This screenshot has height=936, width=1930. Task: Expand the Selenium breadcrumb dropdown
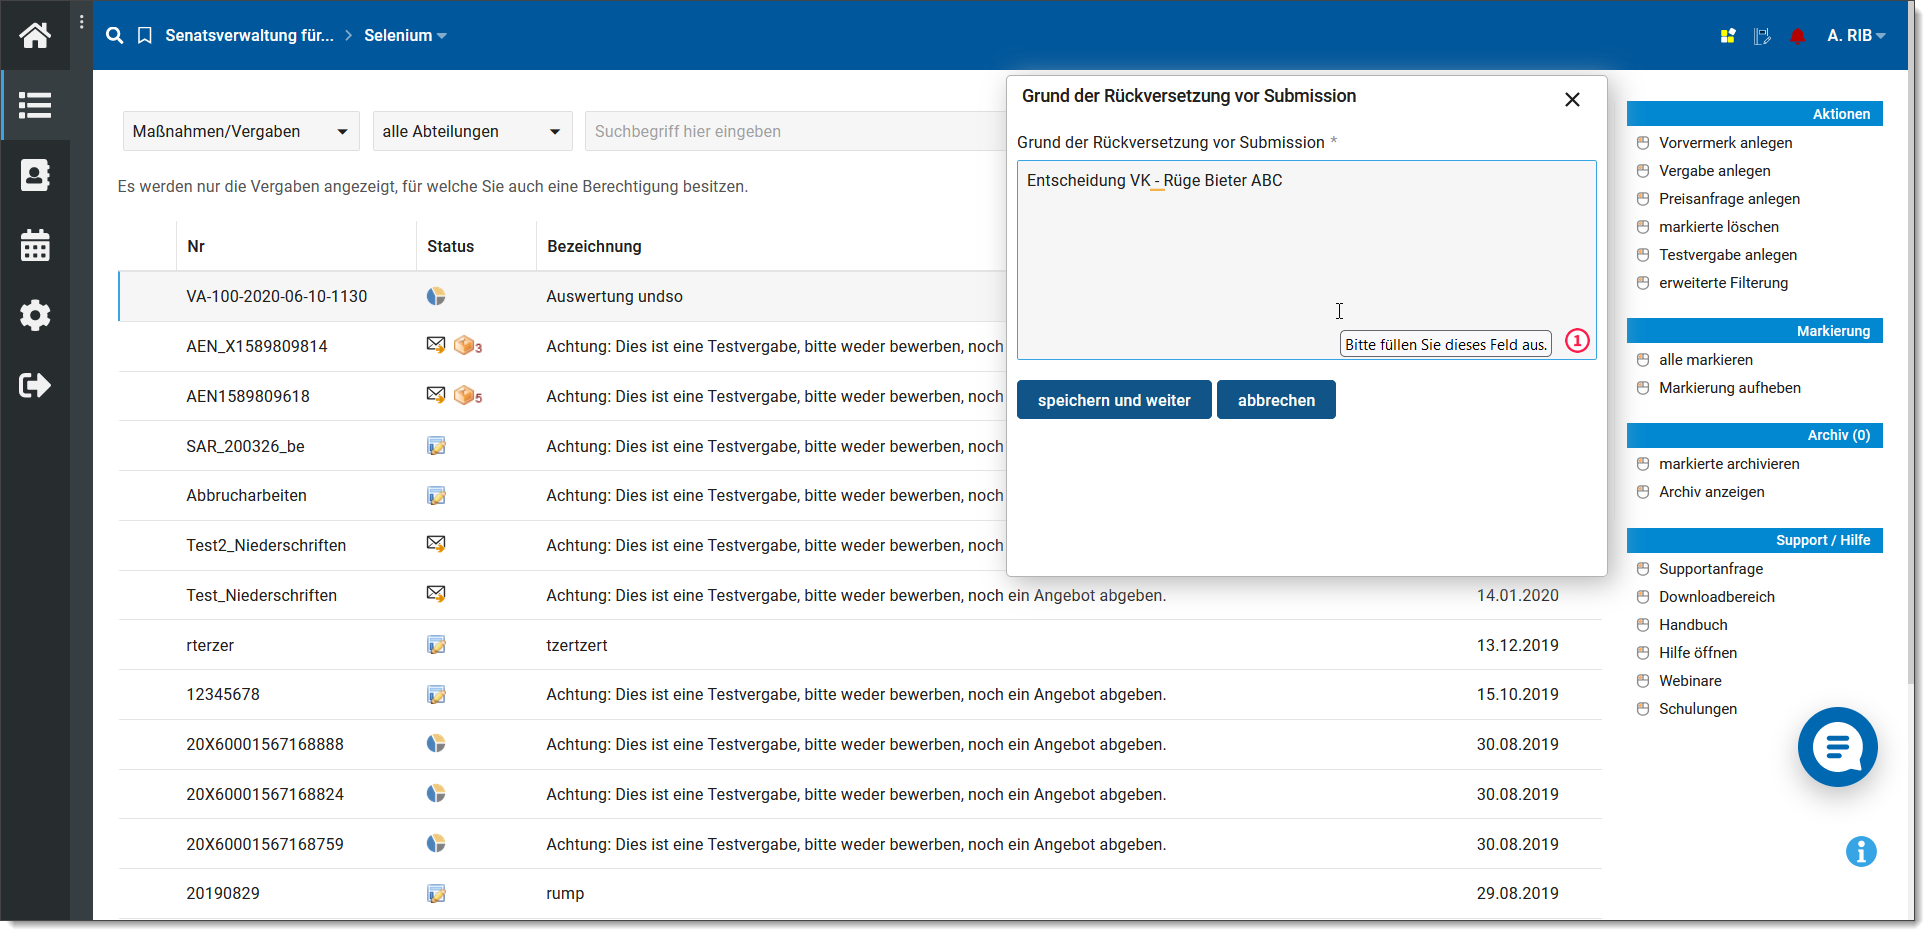click(405, 36)
